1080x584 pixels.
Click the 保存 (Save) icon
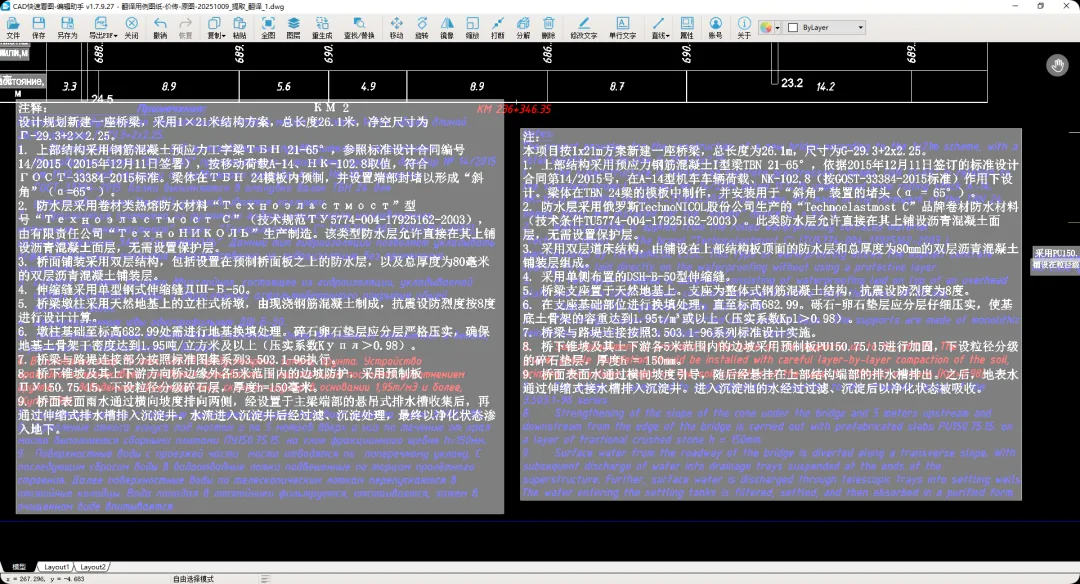(x=38, y=27)
